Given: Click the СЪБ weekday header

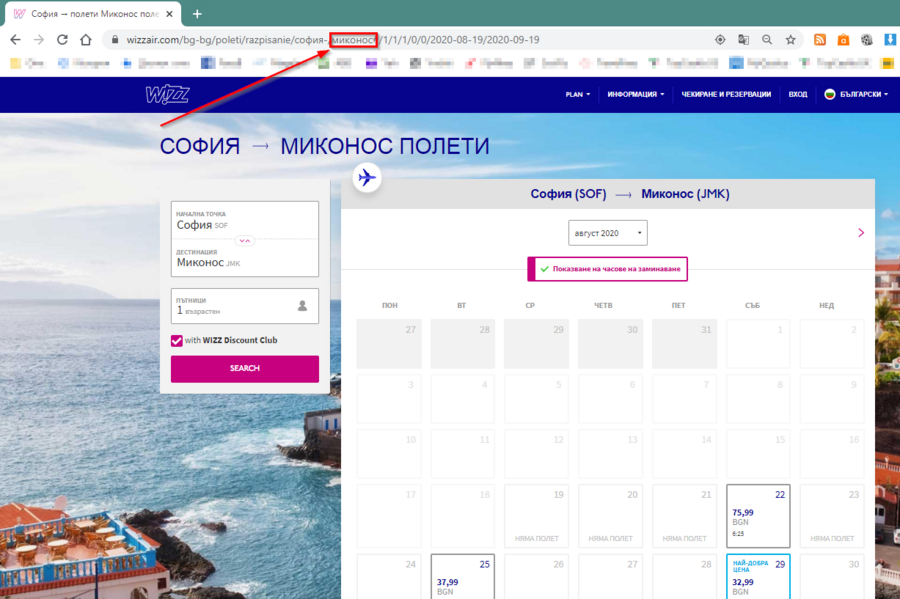Looking at the screenshot, I should tap(752, 306).
